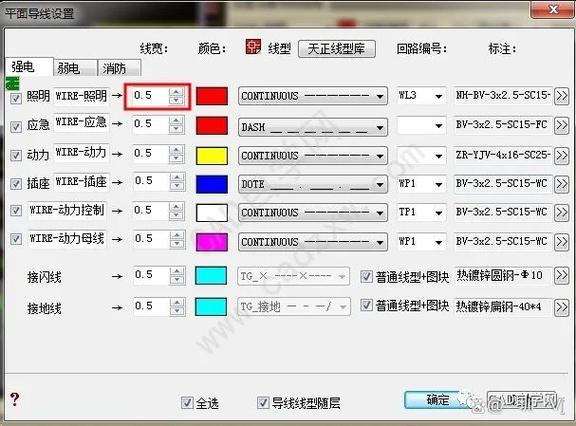Pick the red 应急 color swatch
The image size is (576, 426).
[212, 126]
